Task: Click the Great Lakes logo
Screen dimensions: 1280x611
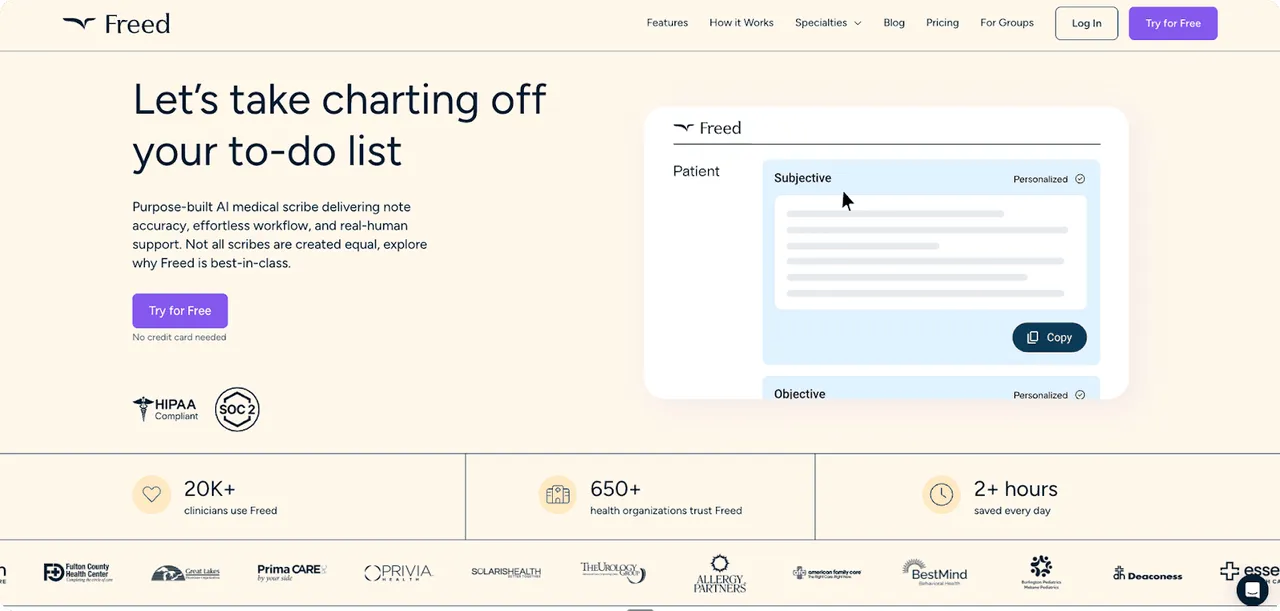Action: pyautogui.click(x=186, y=573)
